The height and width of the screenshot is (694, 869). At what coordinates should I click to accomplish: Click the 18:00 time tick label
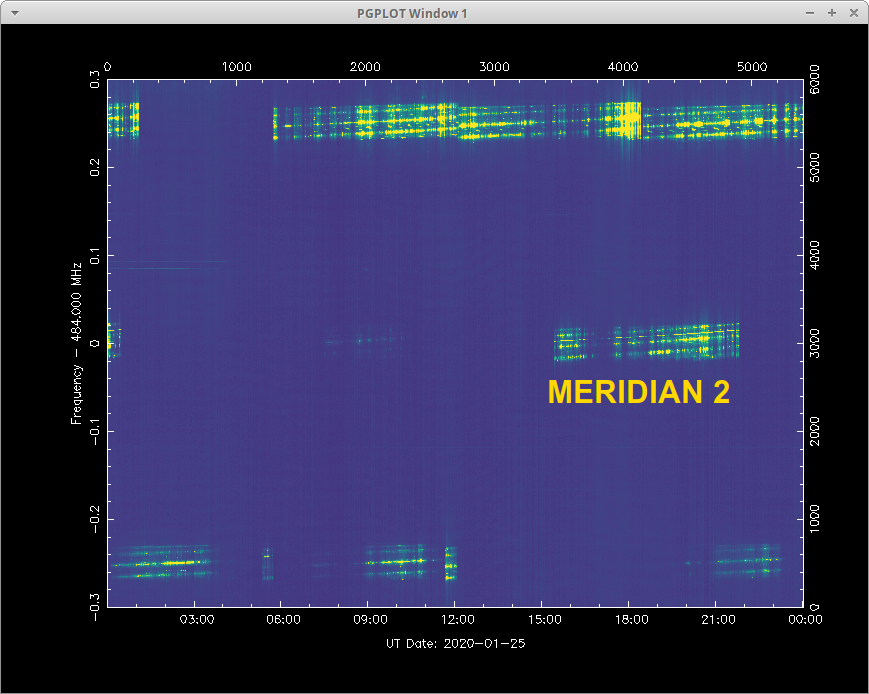pos(631,619)
